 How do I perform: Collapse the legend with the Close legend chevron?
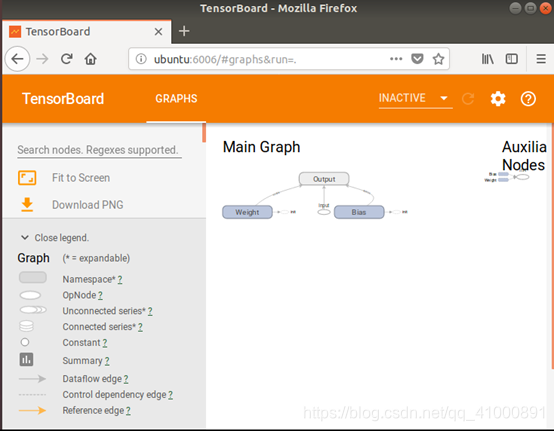[25, 237]
